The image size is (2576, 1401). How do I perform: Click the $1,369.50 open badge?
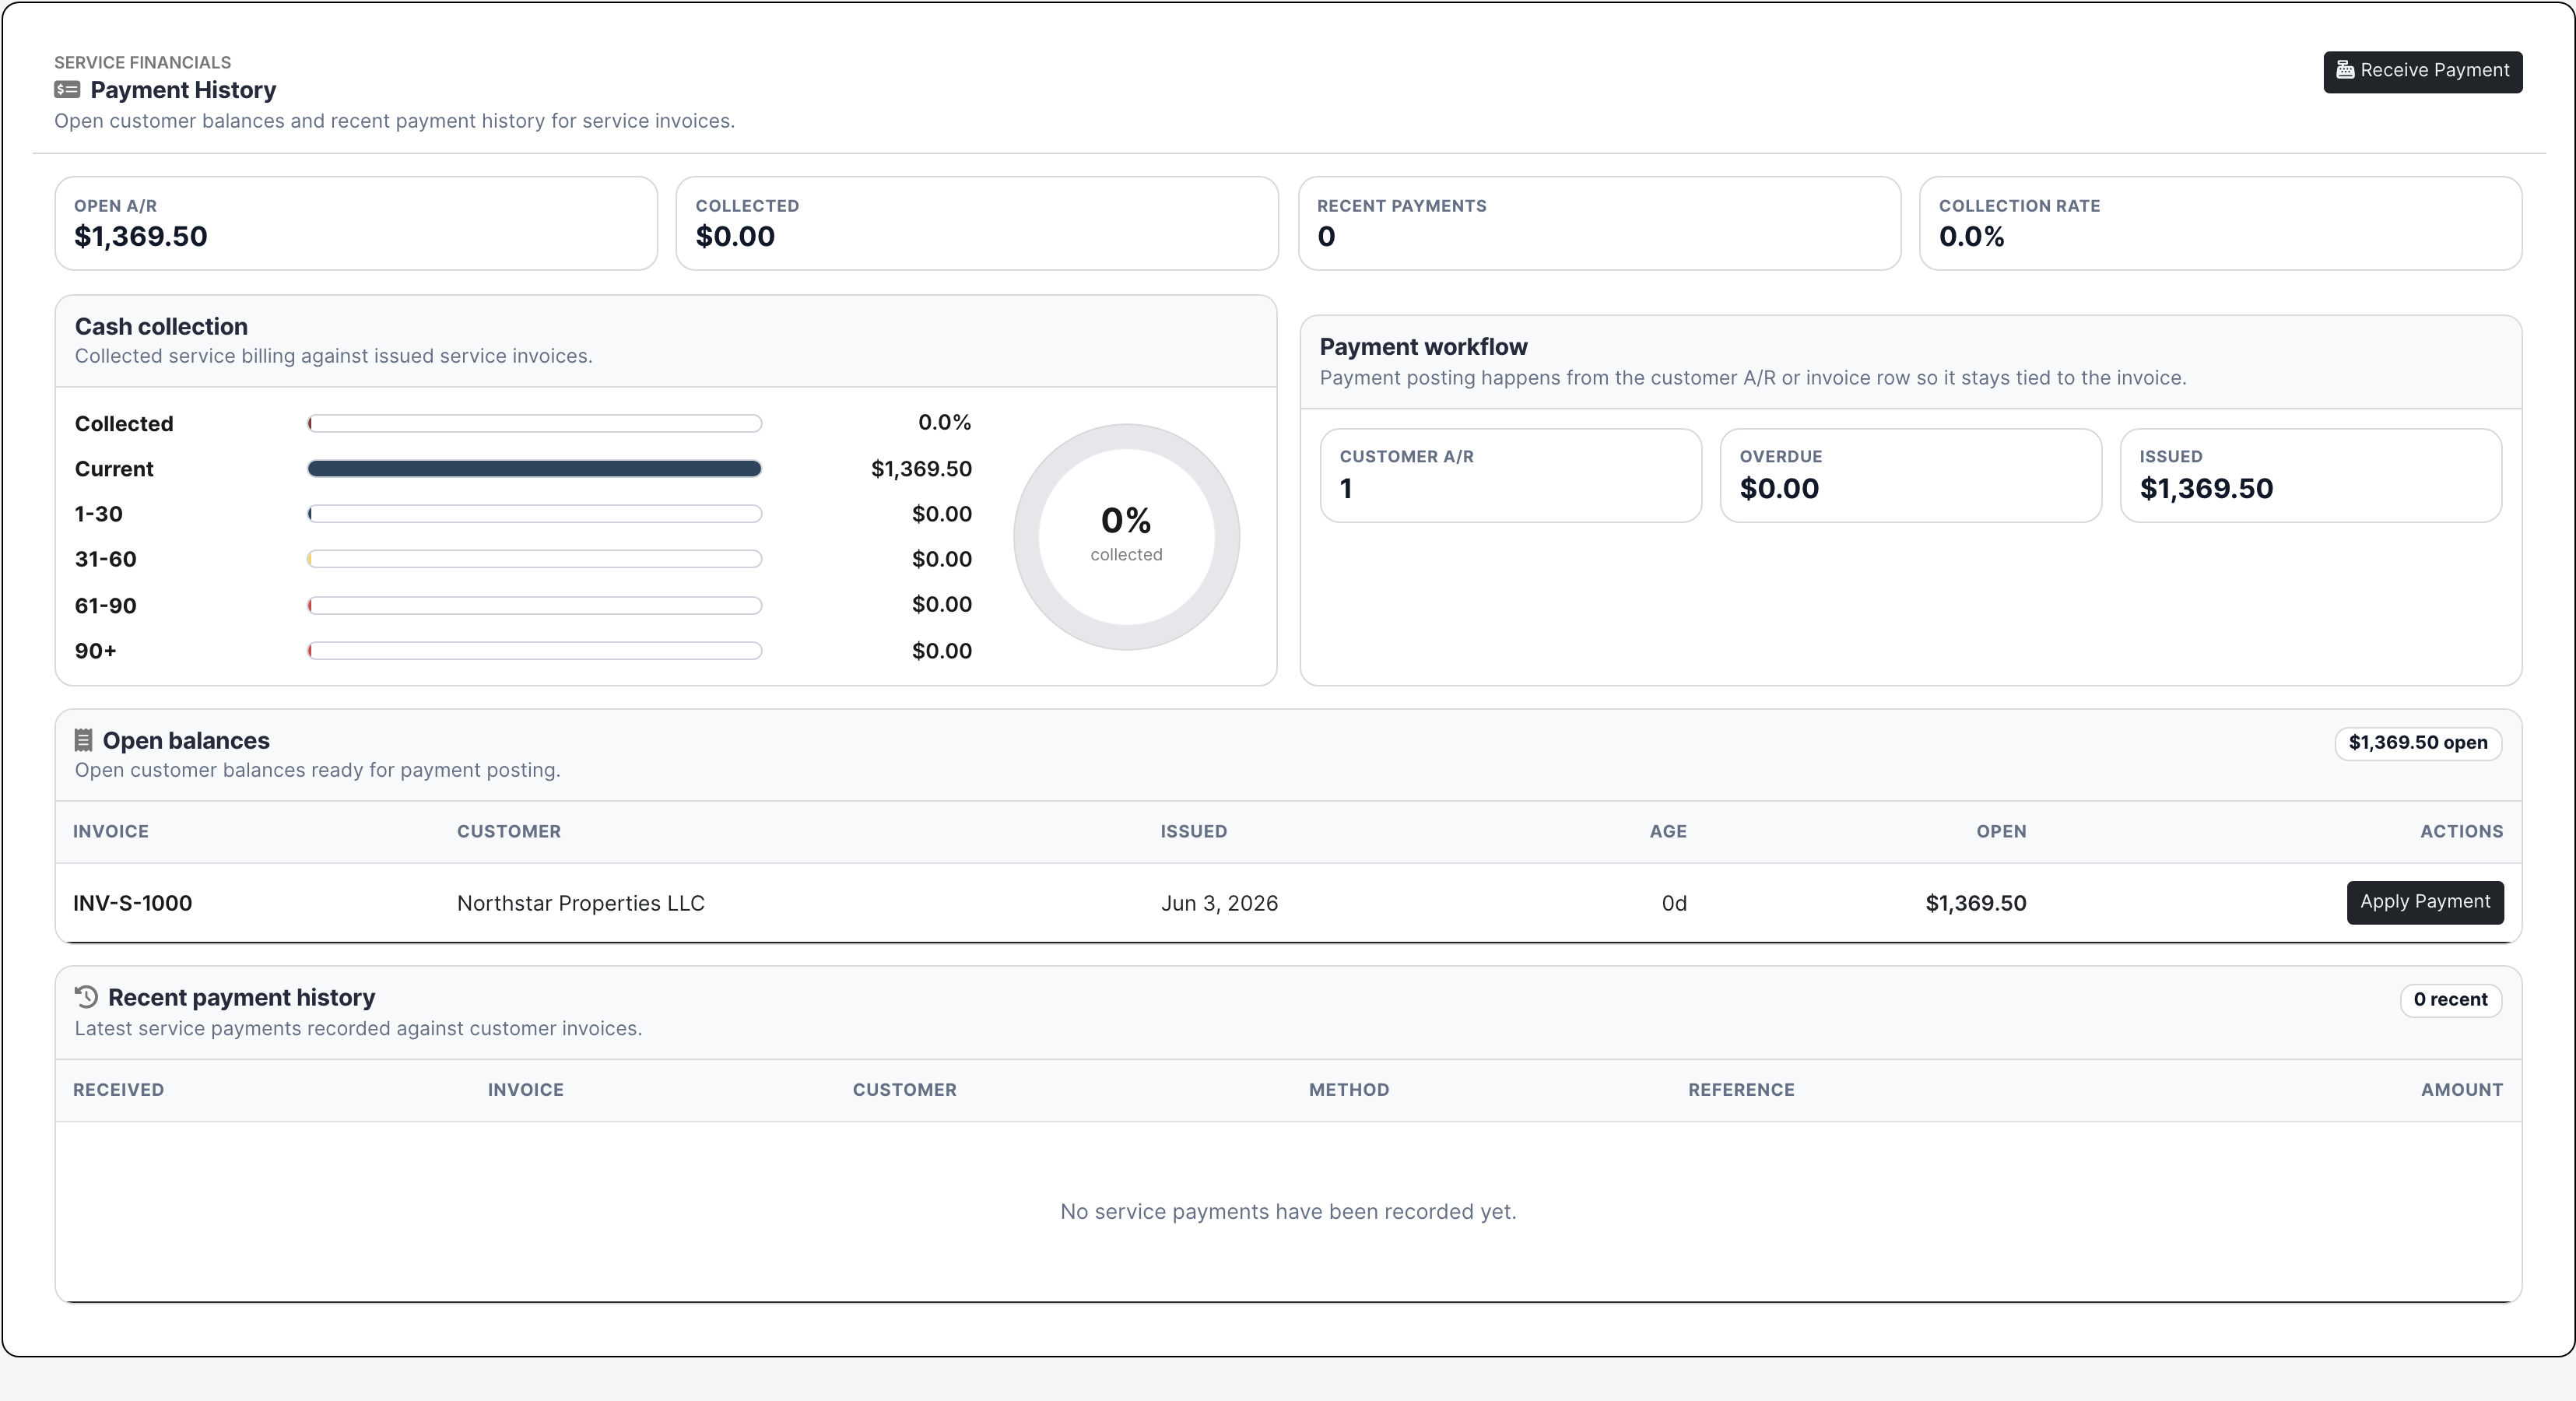[x=2418, y=743]
